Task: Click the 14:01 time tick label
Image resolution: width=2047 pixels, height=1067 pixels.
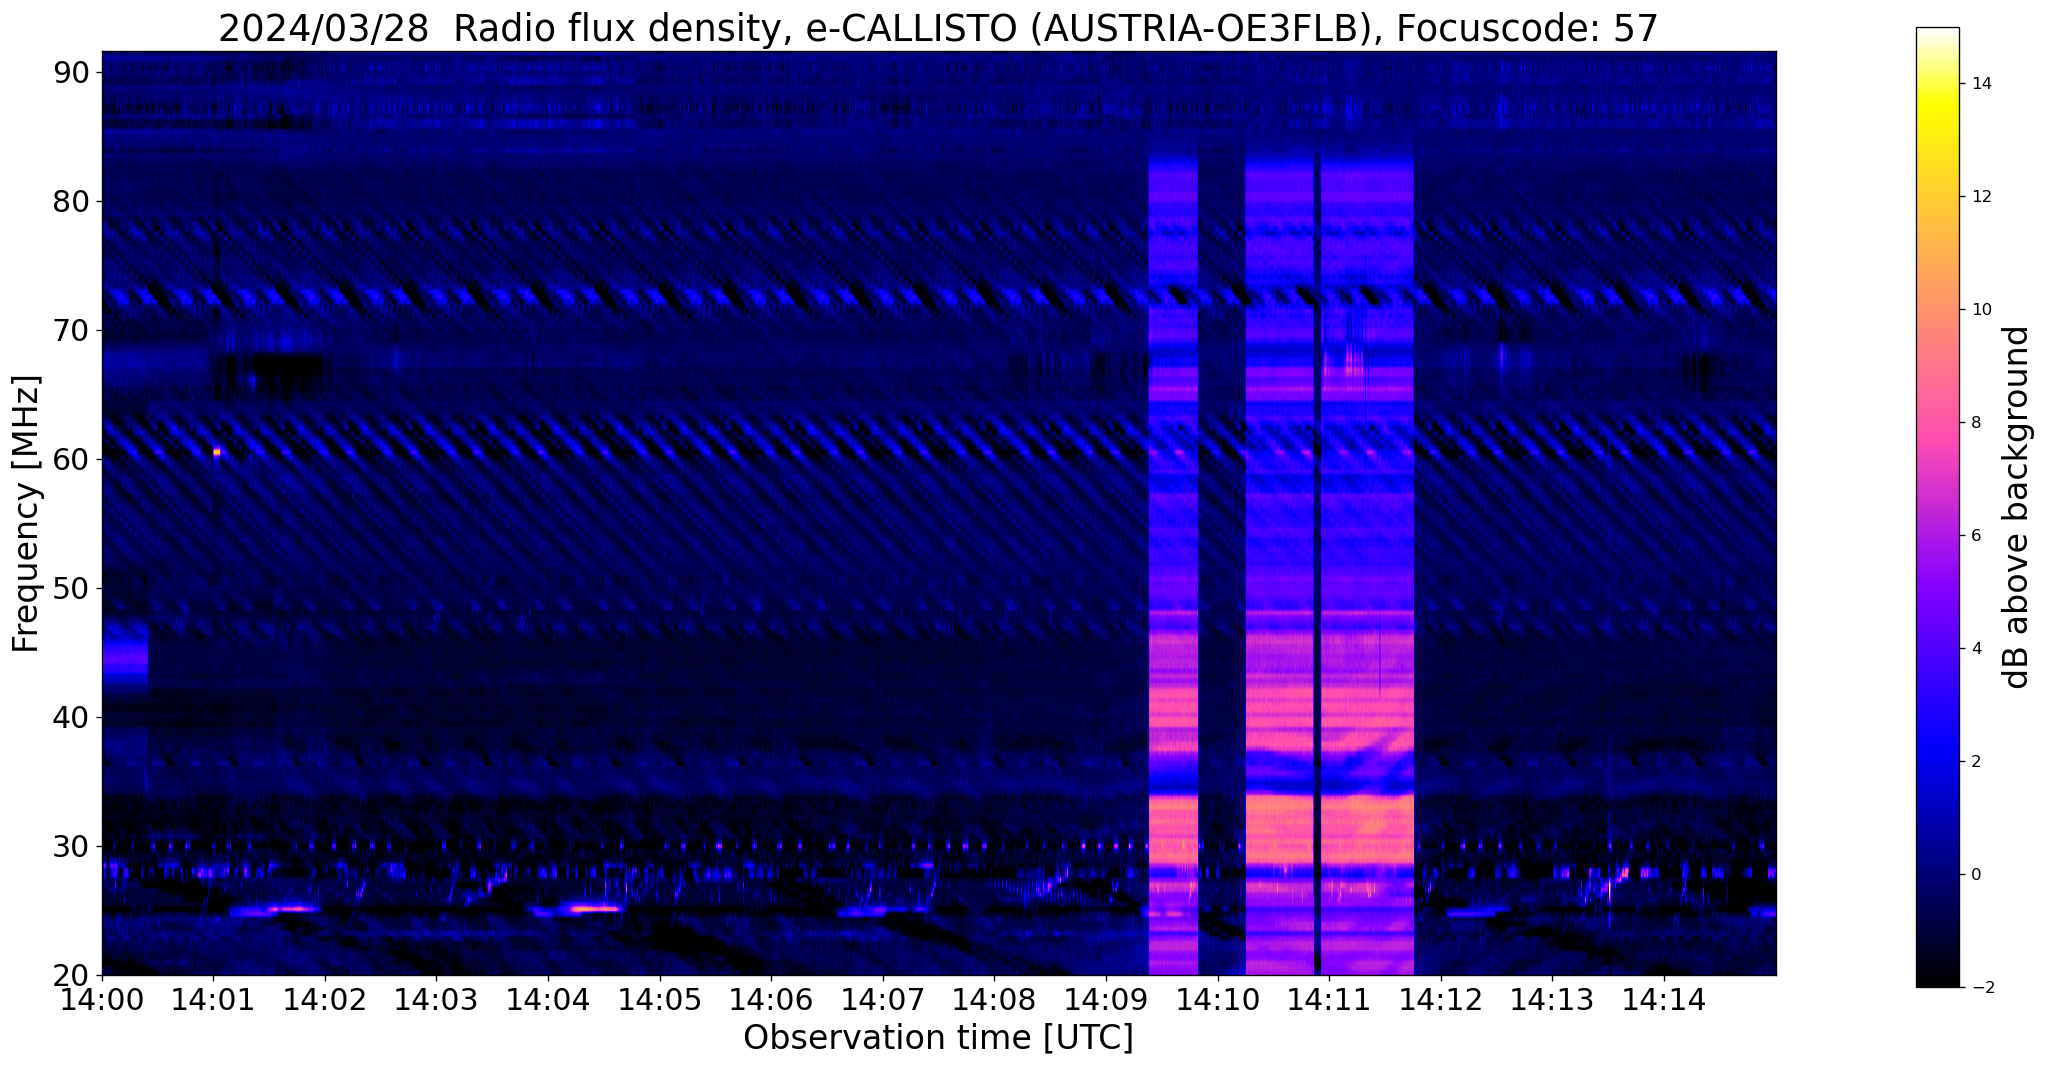Action: pos(212,1000)
